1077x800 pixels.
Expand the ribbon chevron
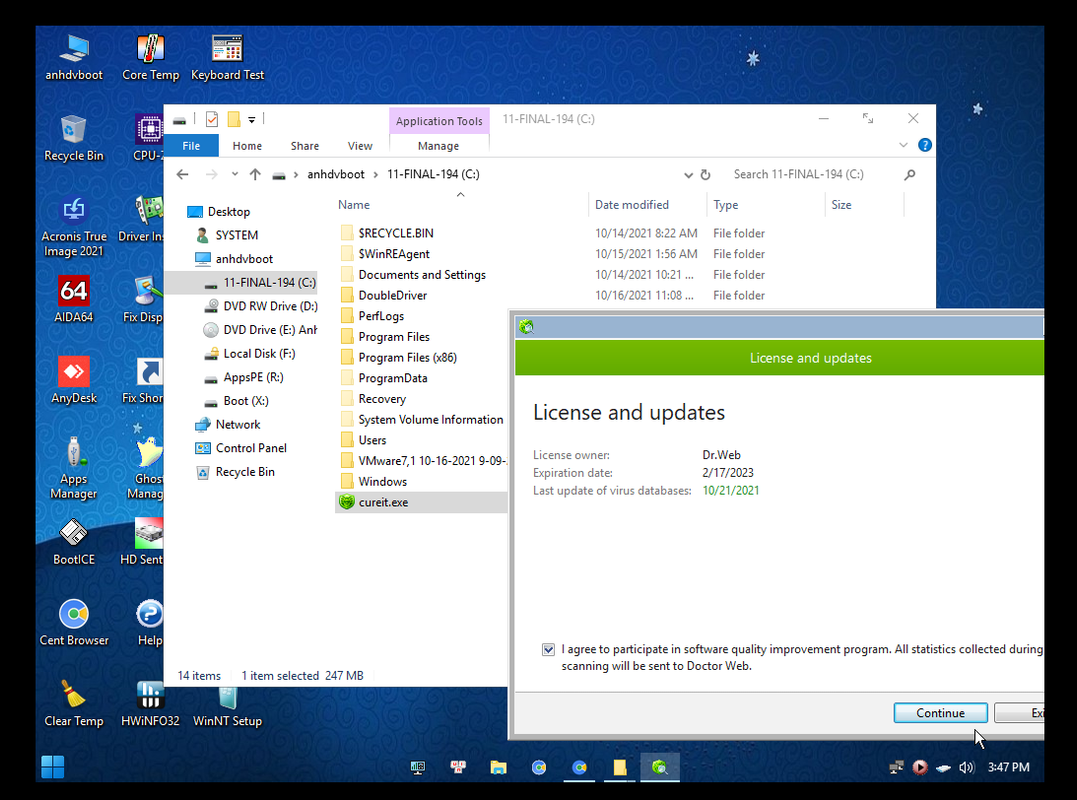(903, 145)
